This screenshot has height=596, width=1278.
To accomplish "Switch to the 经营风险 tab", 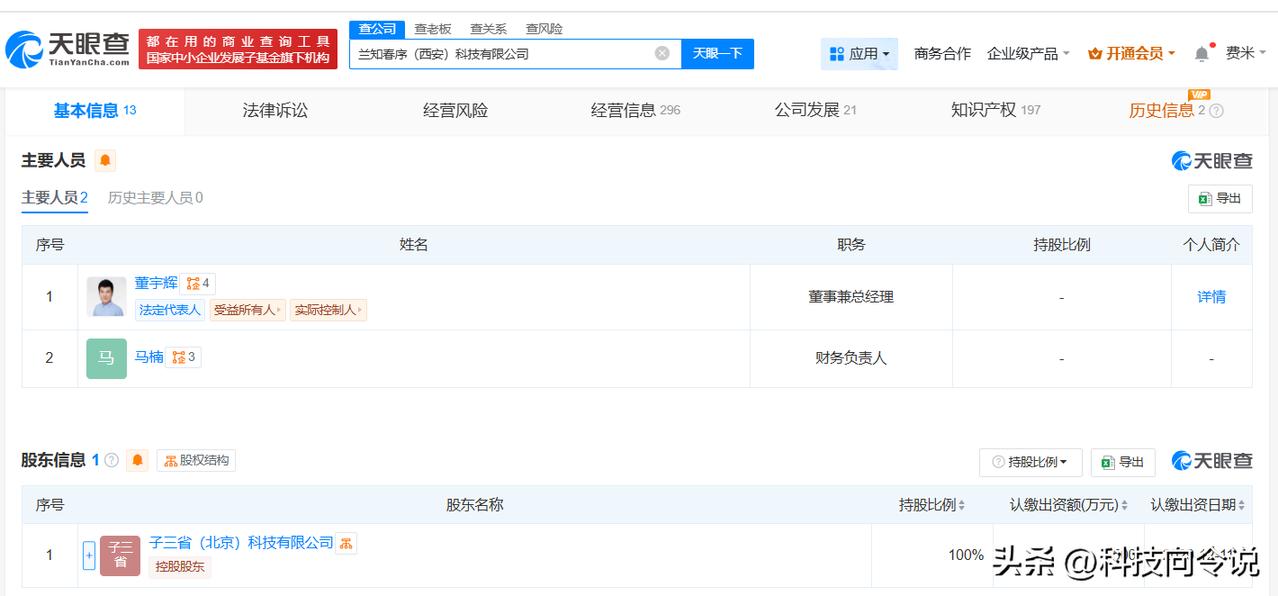I will coord(455,111).
